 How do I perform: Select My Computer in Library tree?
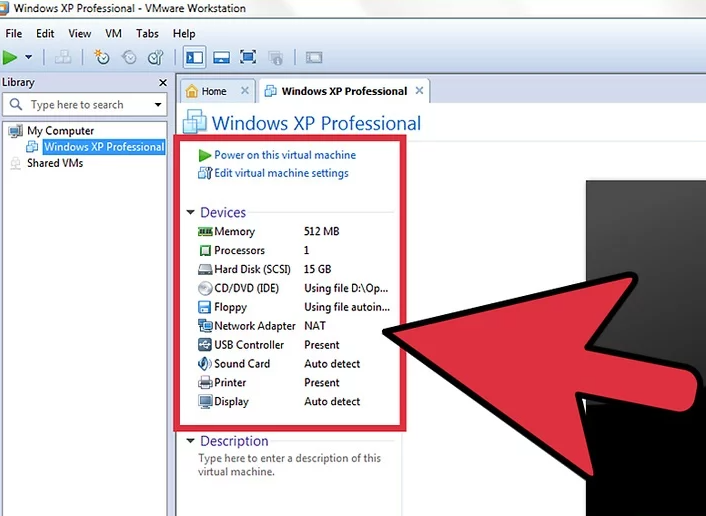point(60,131)
